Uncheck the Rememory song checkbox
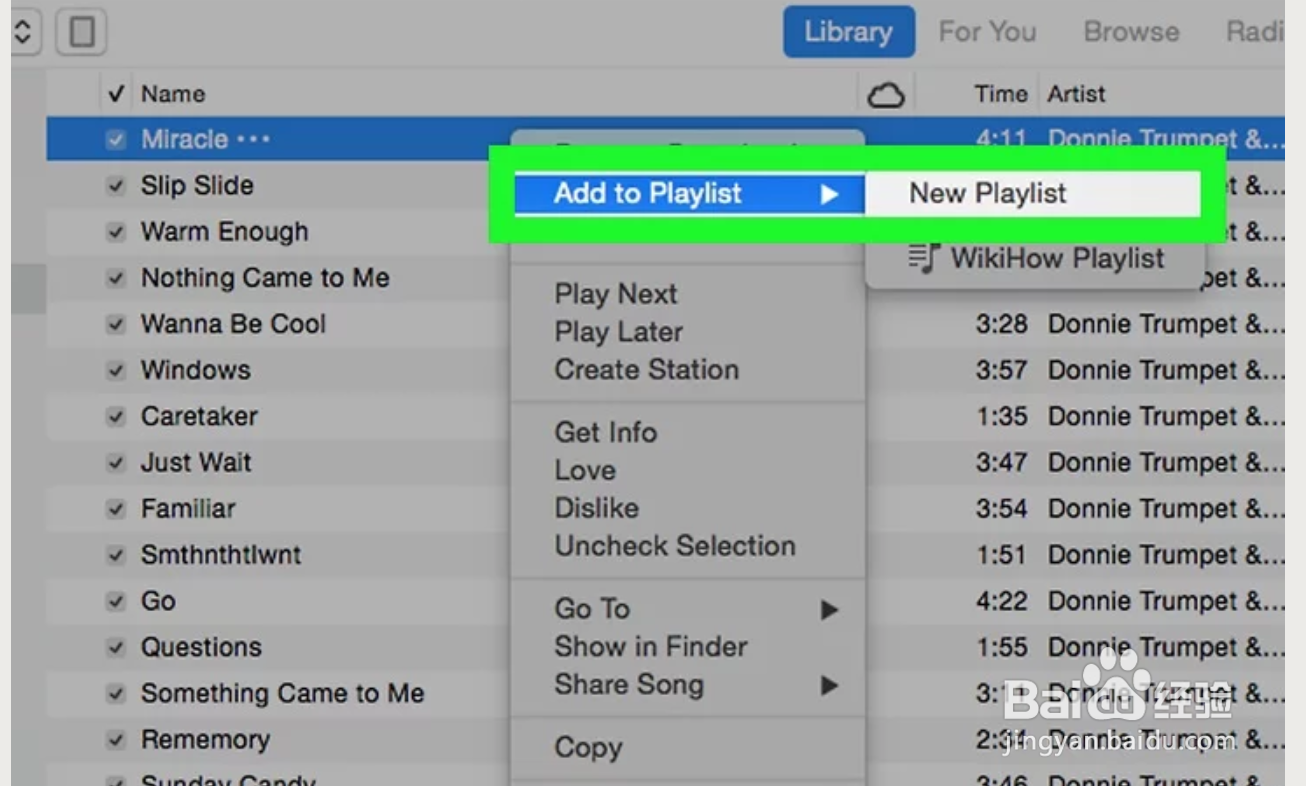 click(116, 740)
